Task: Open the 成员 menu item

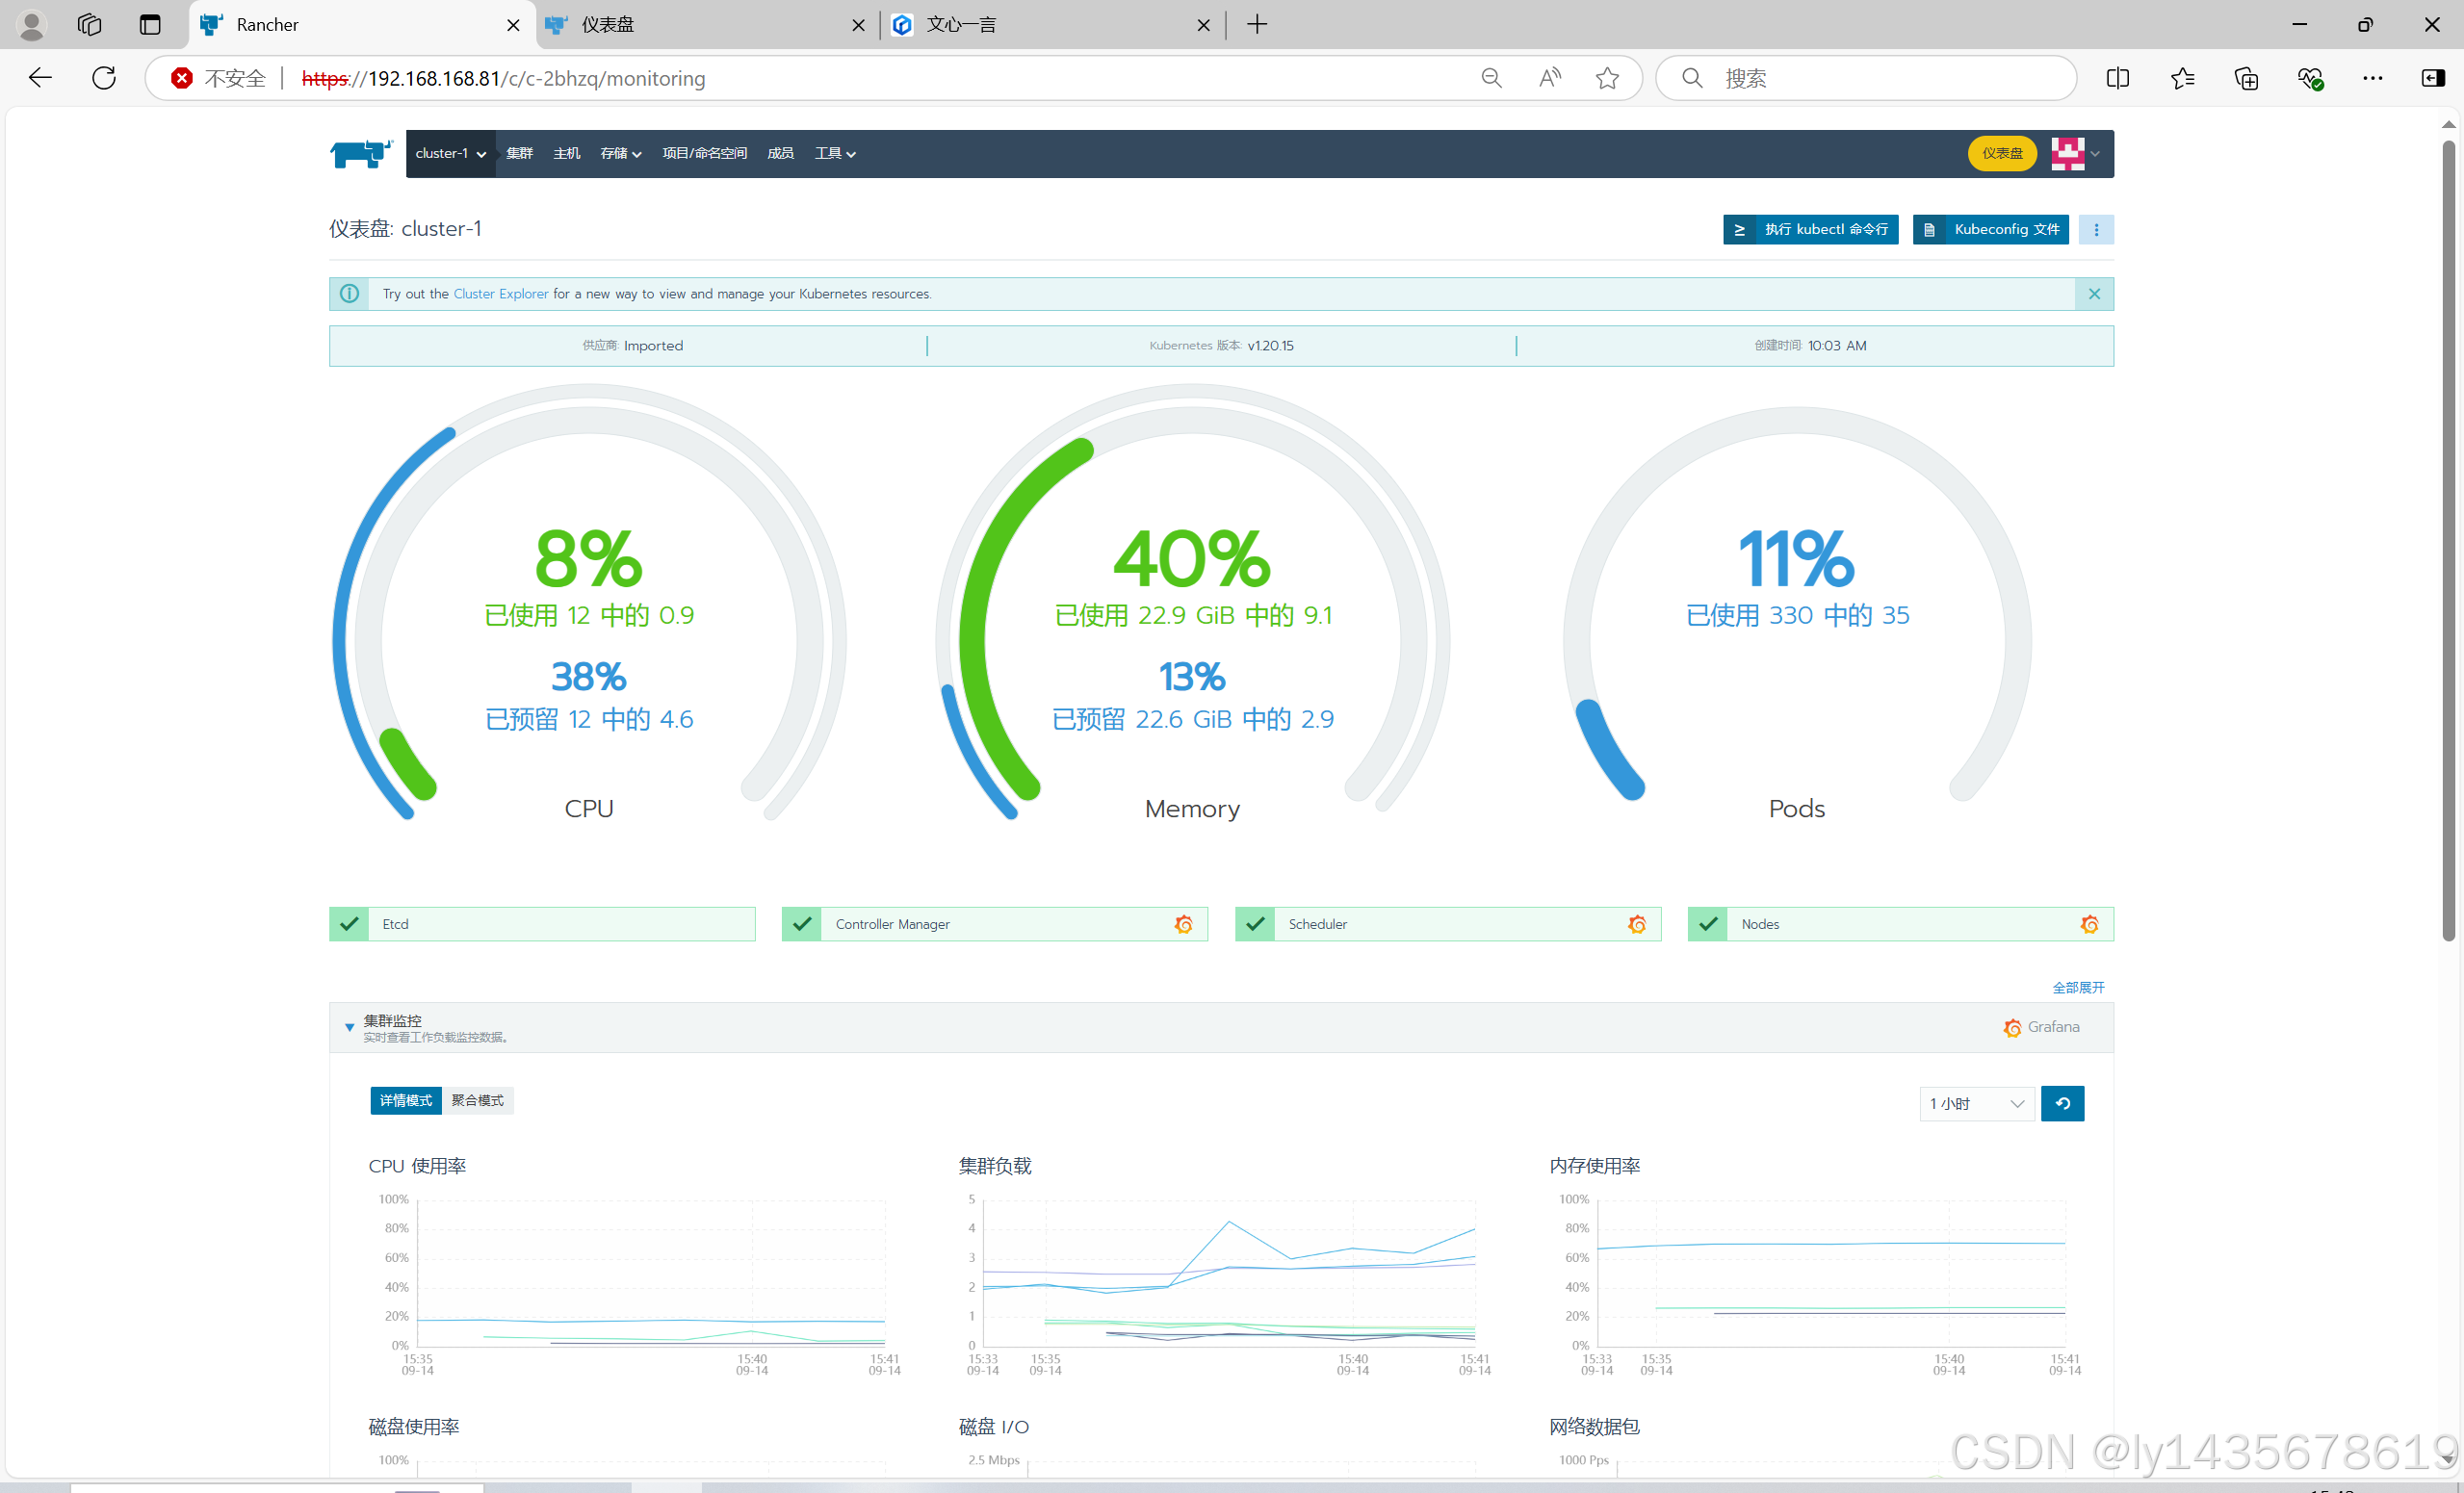Action: tap(780, 154)
